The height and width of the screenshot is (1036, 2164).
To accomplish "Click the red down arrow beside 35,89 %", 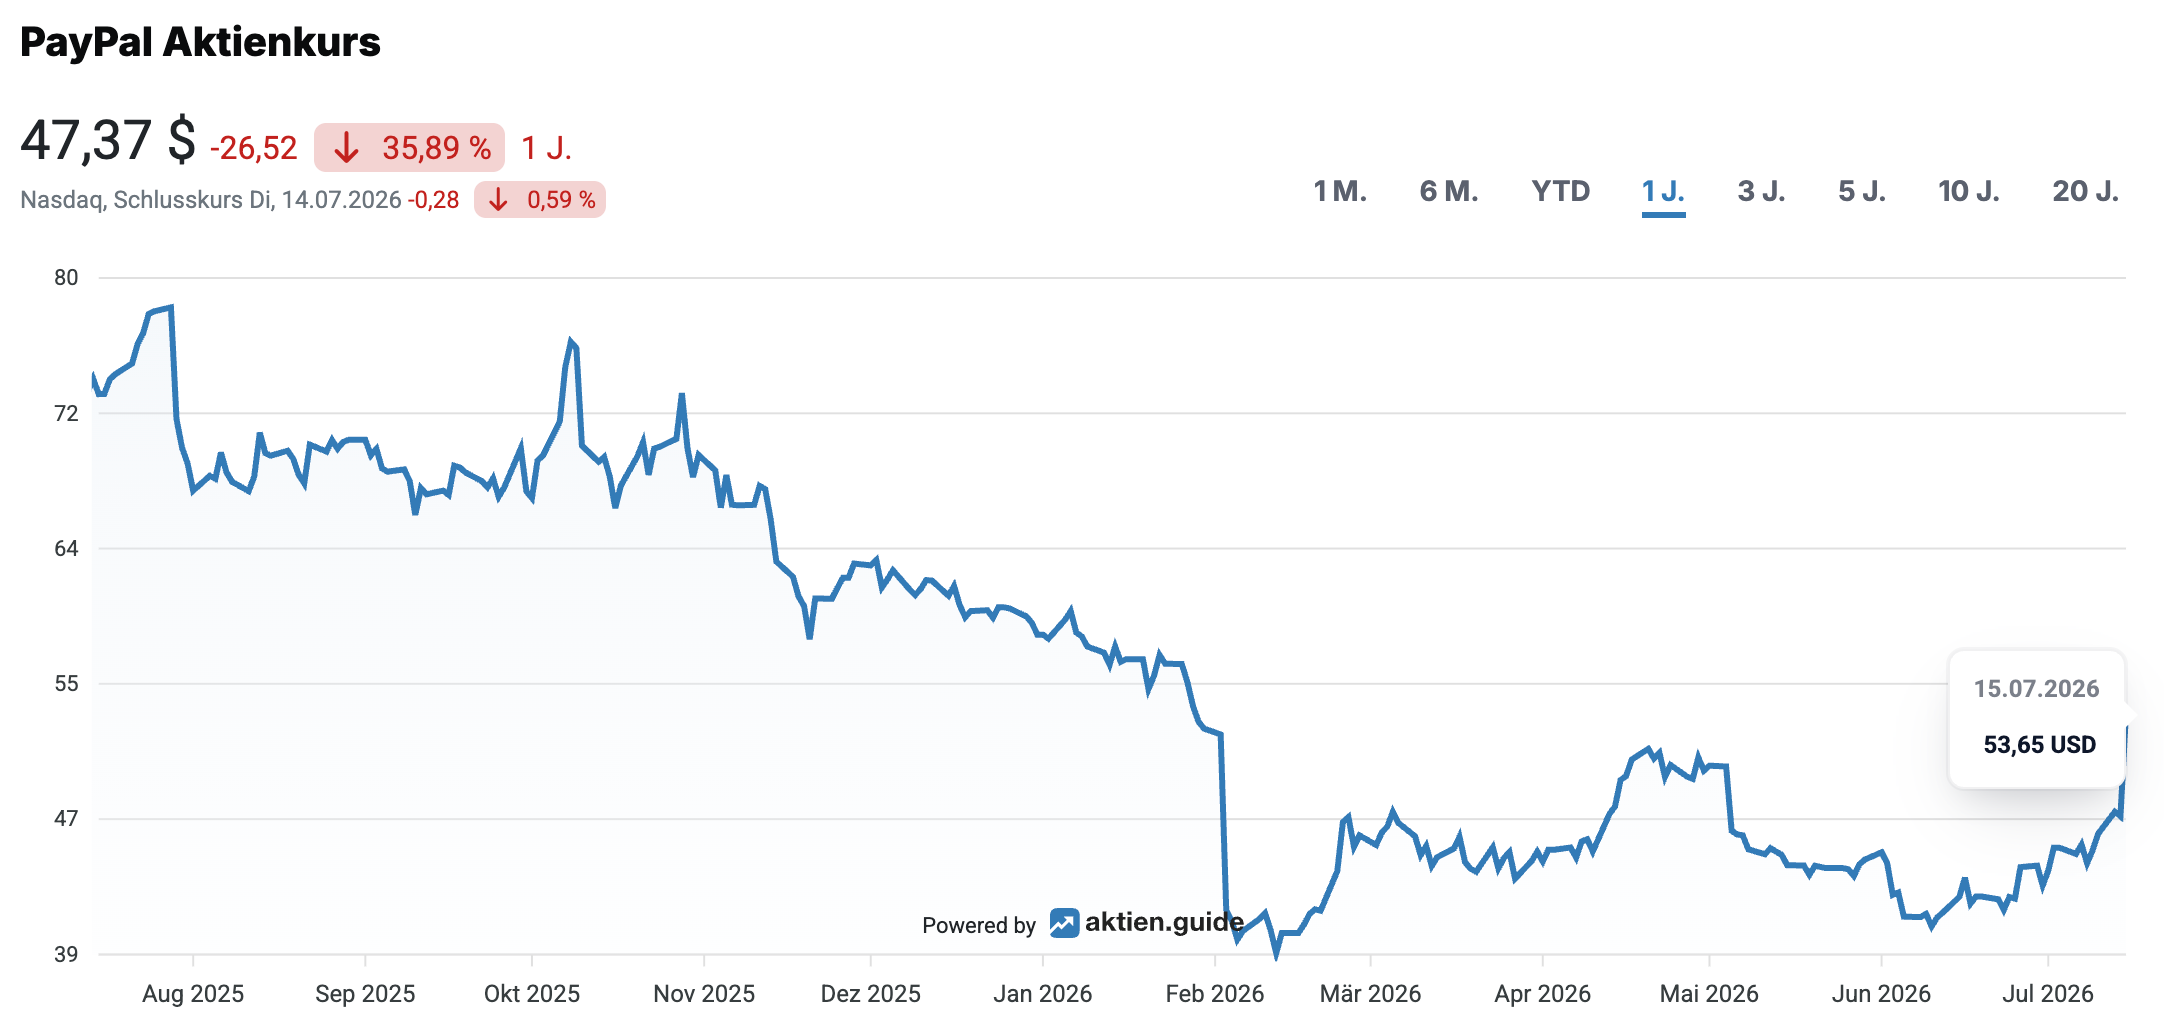I will [x=346, y=148].
